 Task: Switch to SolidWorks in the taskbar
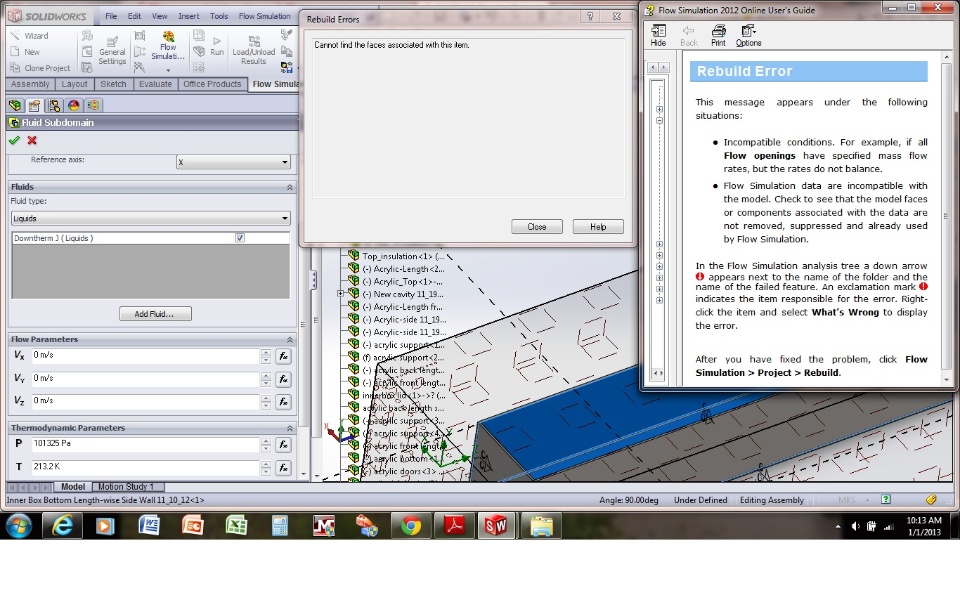pyautogui.click(x=496, y=526)
